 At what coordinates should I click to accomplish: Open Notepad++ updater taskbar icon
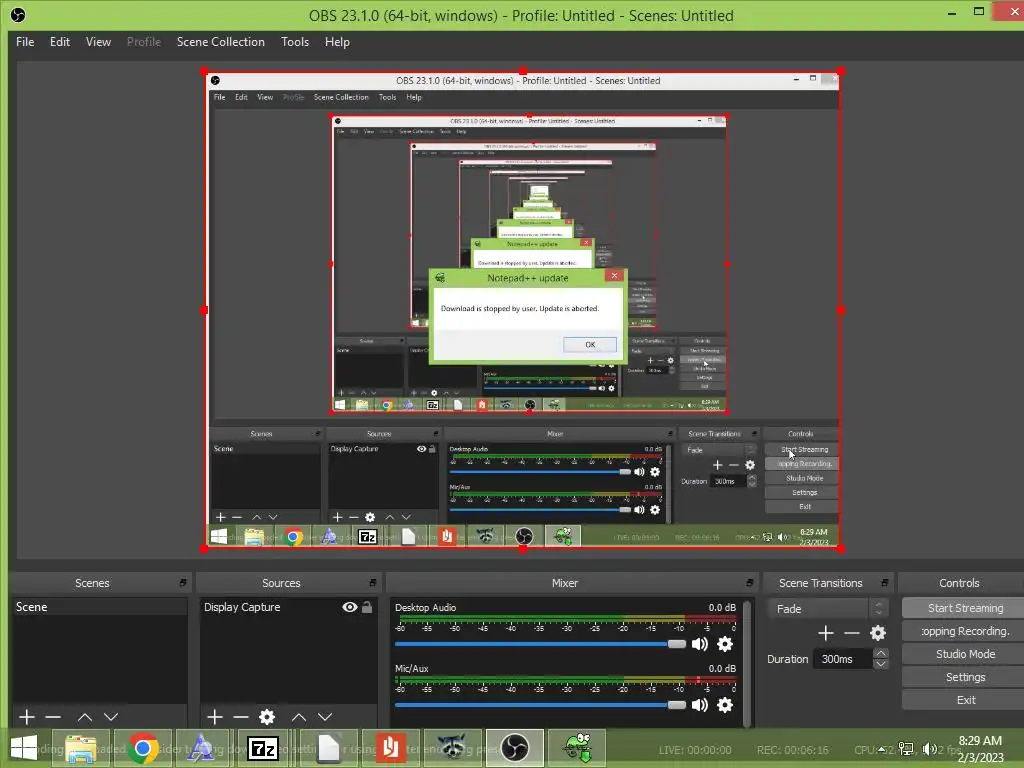tap(577, 748)
